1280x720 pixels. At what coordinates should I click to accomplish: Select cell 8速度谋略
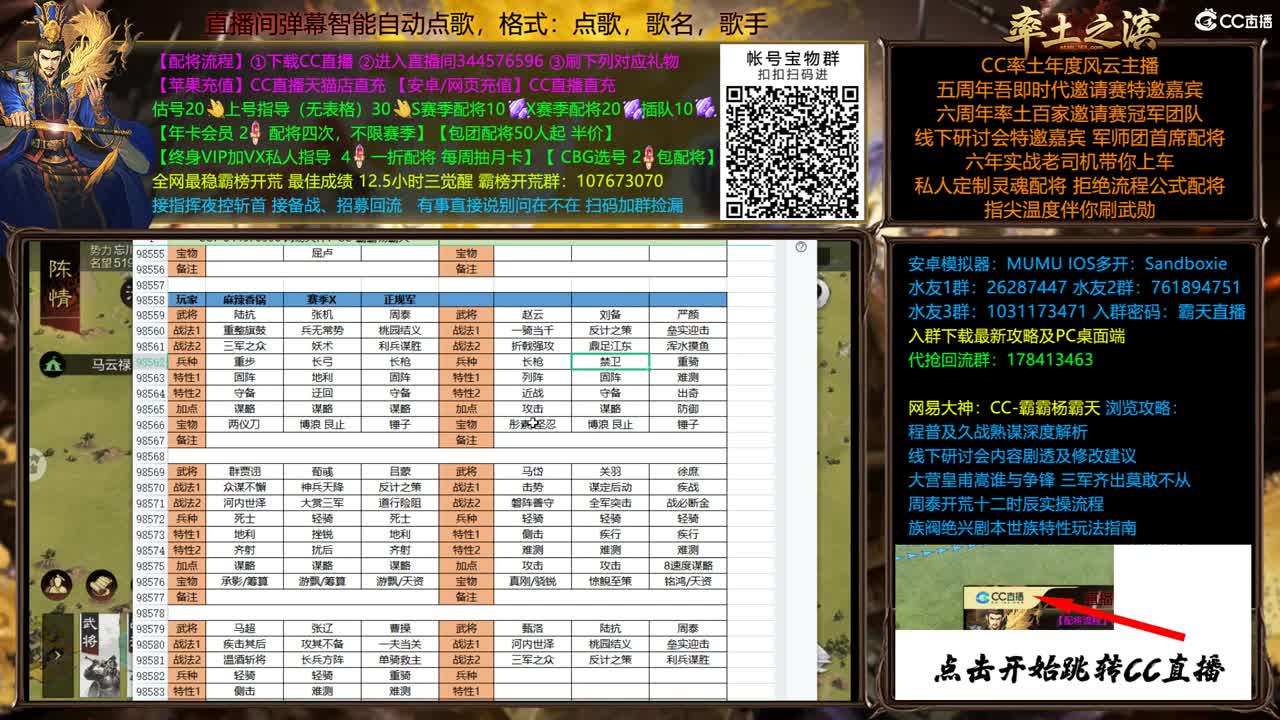[x=688, y=566]
